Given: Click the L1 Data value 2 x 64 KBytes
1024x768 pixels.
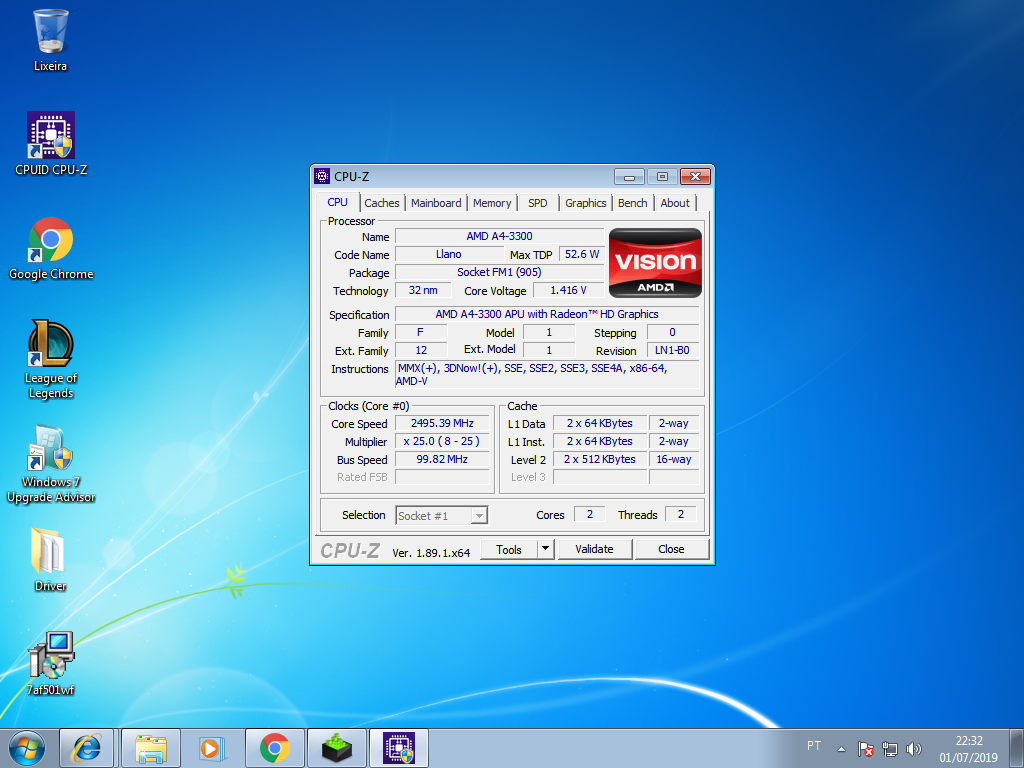Looking at the screenshot, I should tap(600, 424).
